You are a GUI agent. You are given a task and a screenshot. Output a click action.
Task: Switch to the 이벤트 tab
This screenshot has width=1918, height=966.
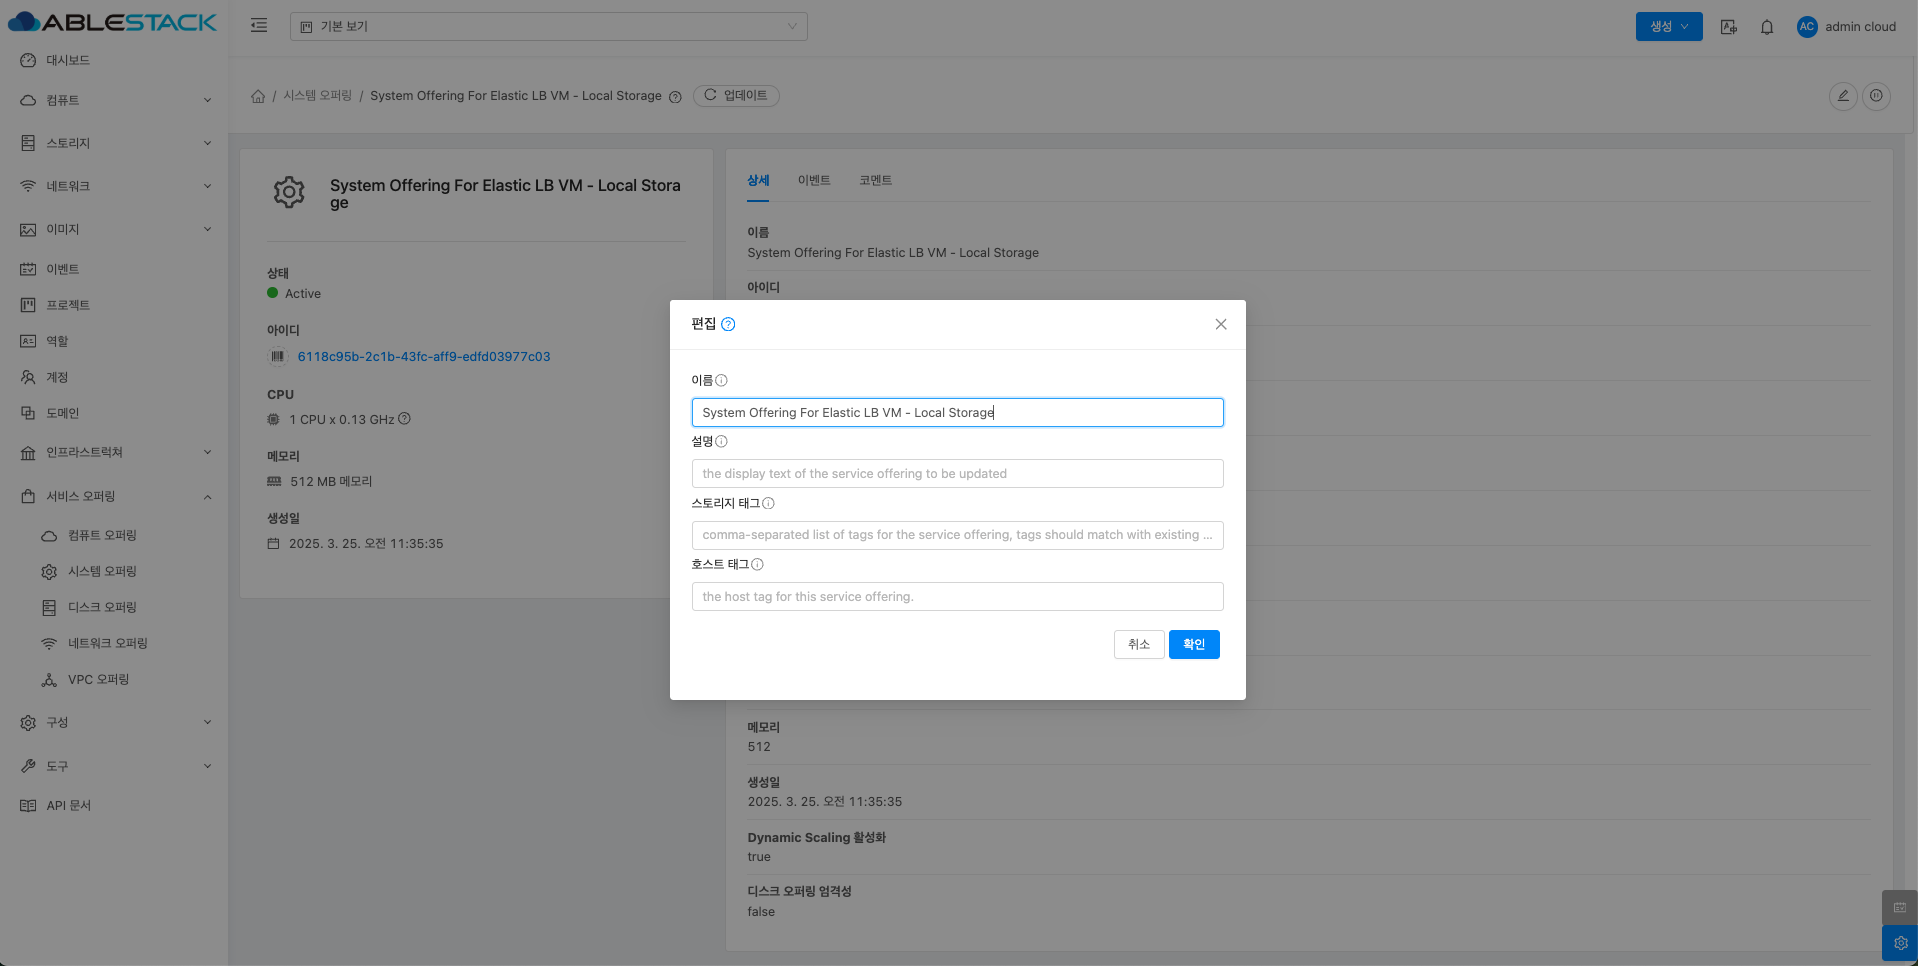tap(813, 180)
